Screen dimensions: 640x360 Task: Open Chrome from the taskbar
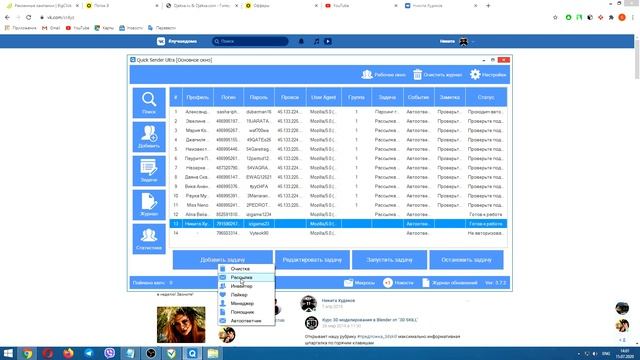(x=27, y=353)
